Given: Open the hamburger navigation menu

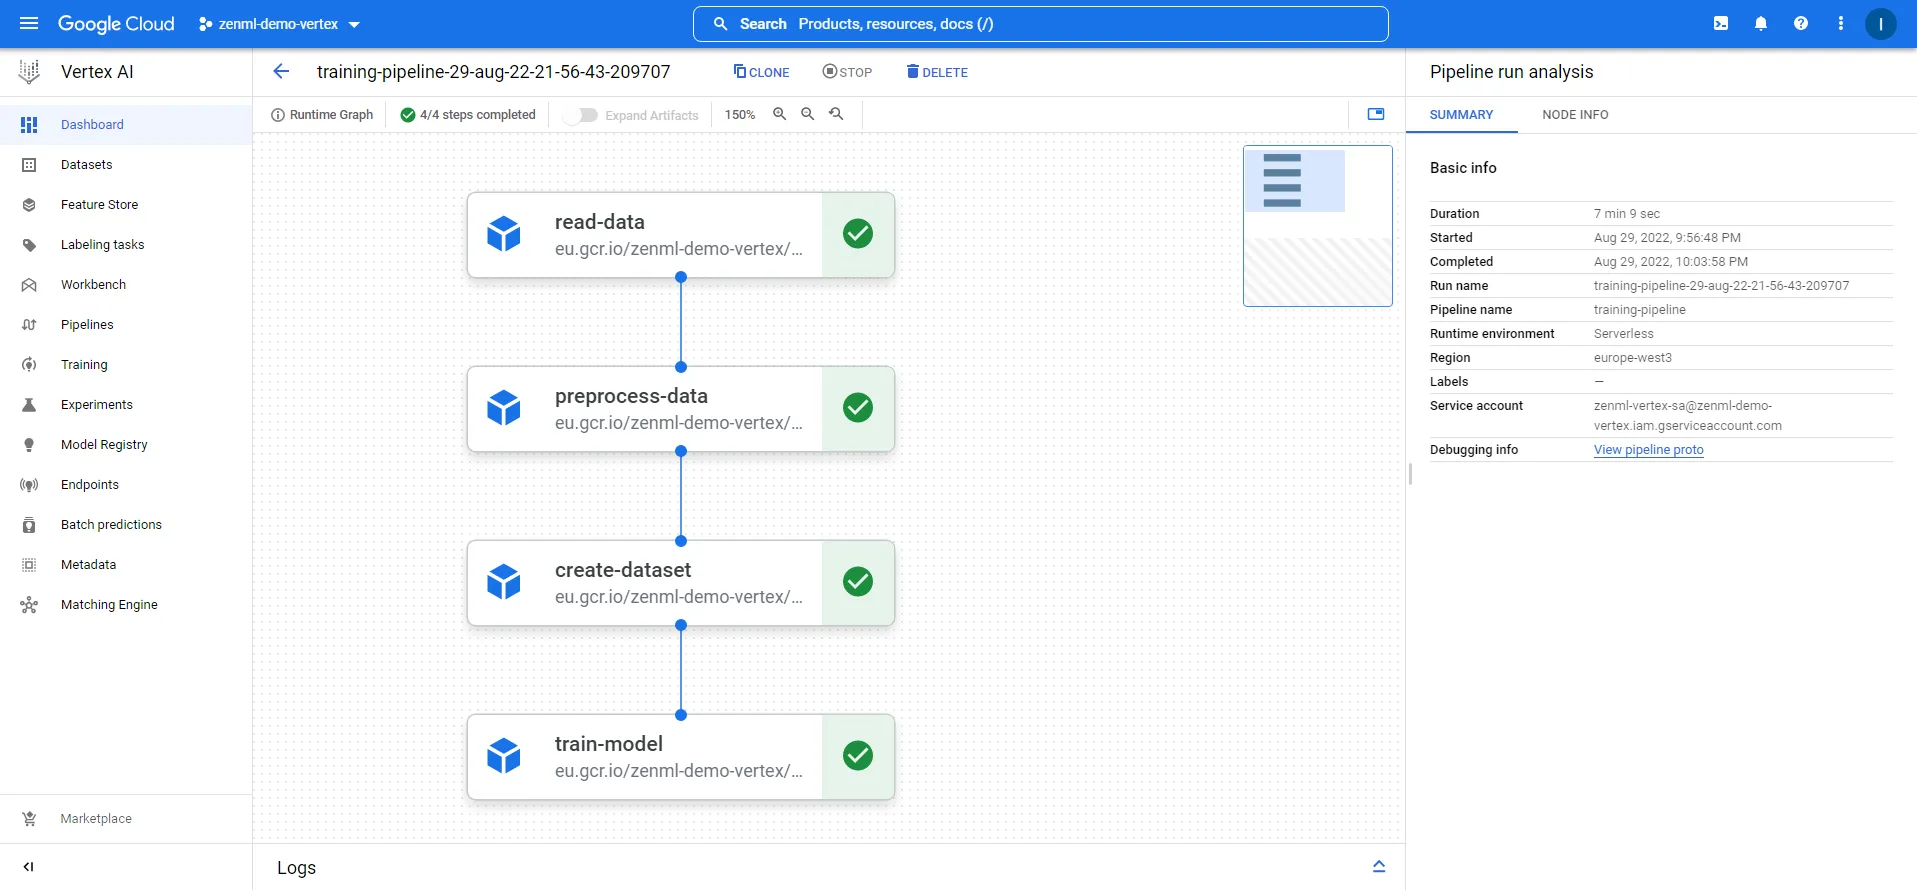Looking at the screenshot, I should coord(29,23).
